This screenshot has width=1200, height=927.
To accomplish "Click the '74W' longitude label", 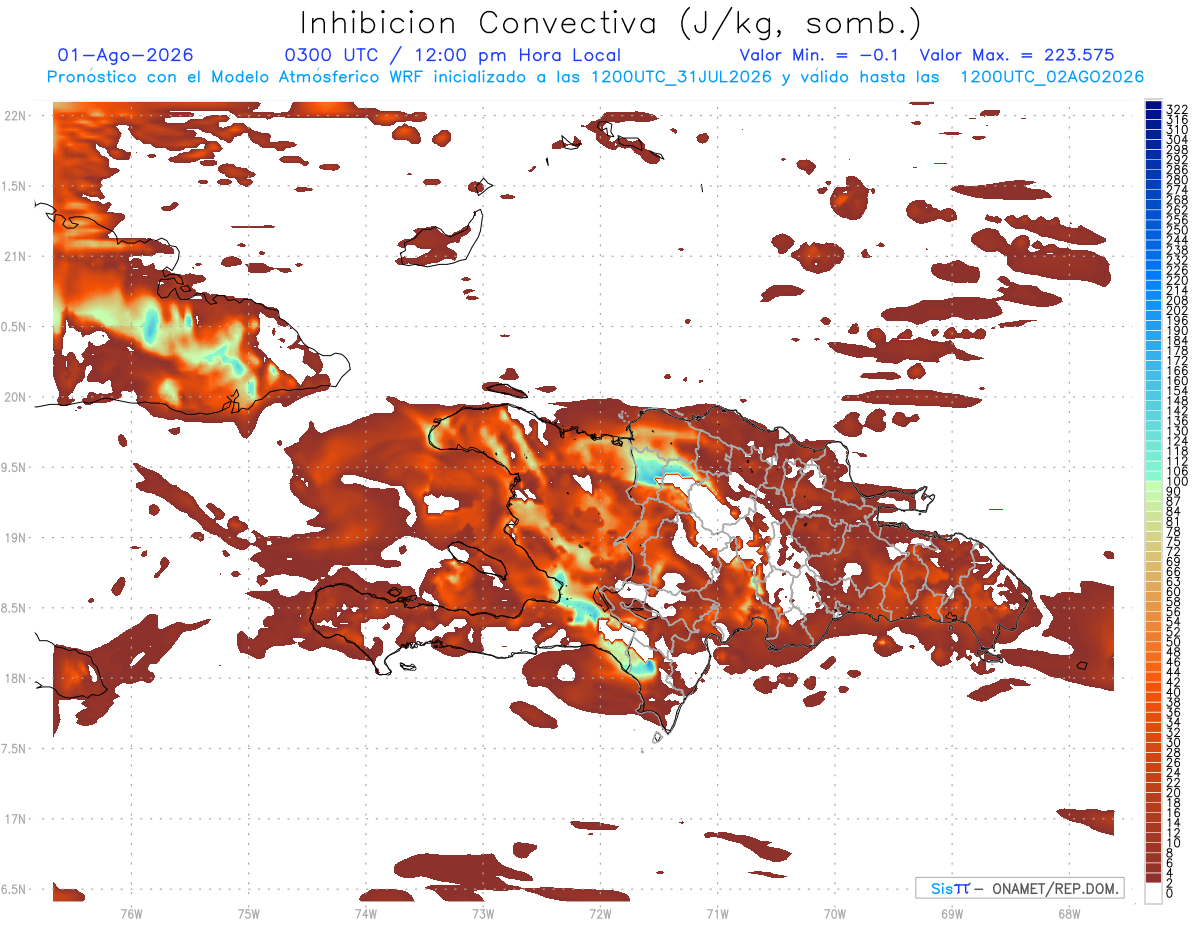I will point(366,914).
